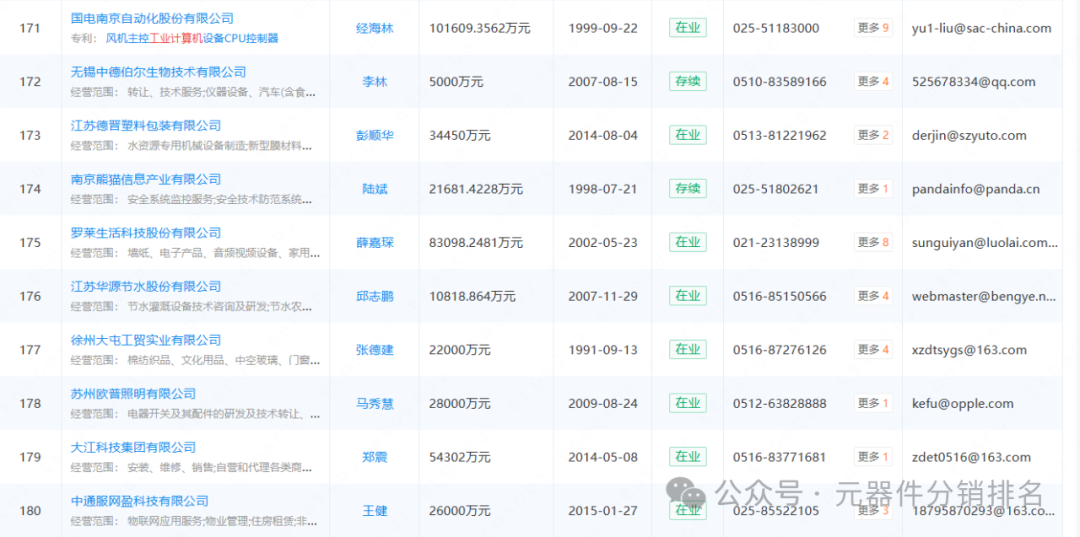
Task: Click 在业 status tag for 罗莱生活科技
Action: [687, 242]
